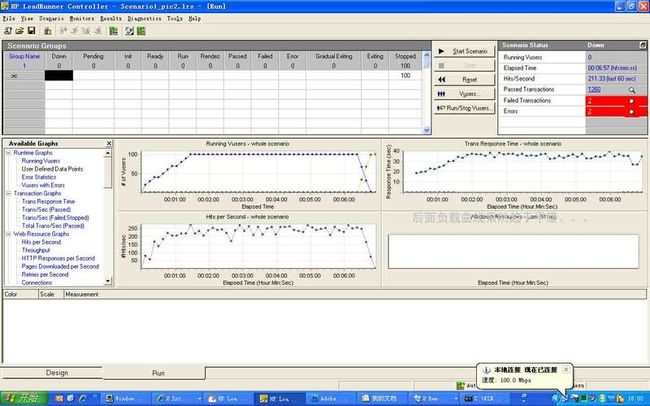
Task: Click Available Graphs scroll up arrow
Action: coord(108,153)
